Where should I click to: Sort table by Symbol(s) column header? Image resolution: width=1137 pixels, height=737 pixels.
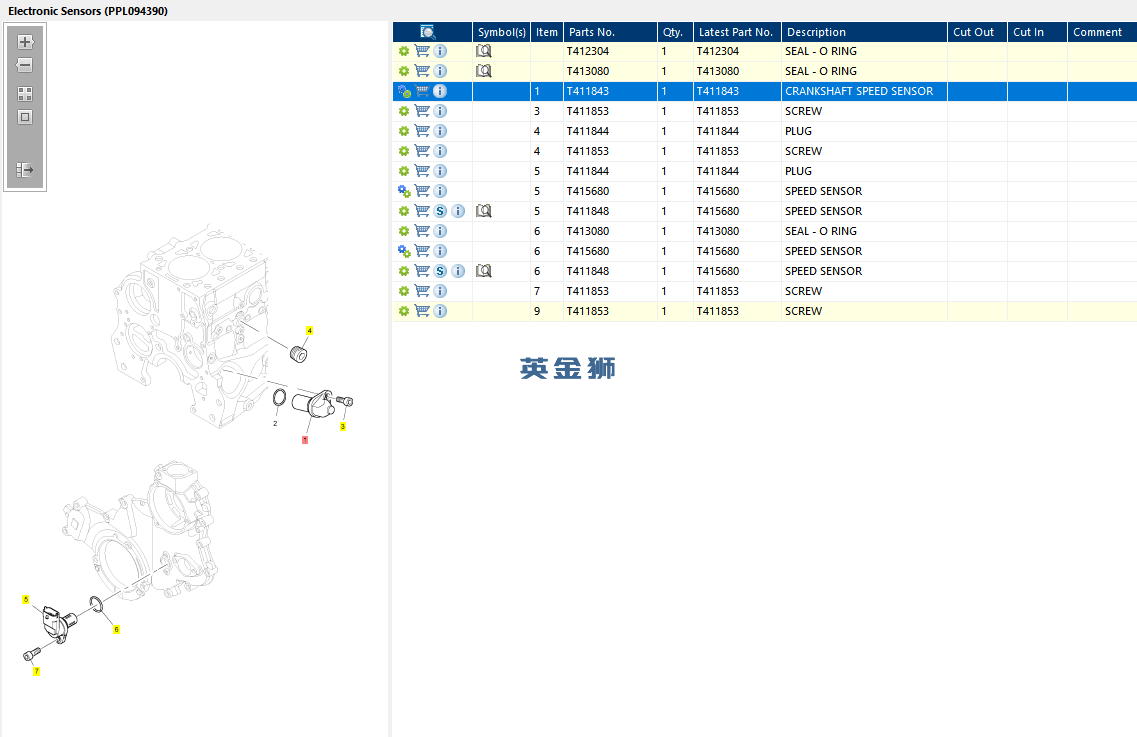click(x=502, y=32)
